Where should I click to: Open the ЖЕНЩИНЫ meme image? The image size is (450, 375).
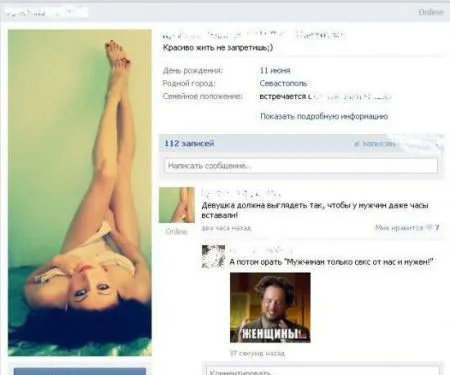(270, 307)
